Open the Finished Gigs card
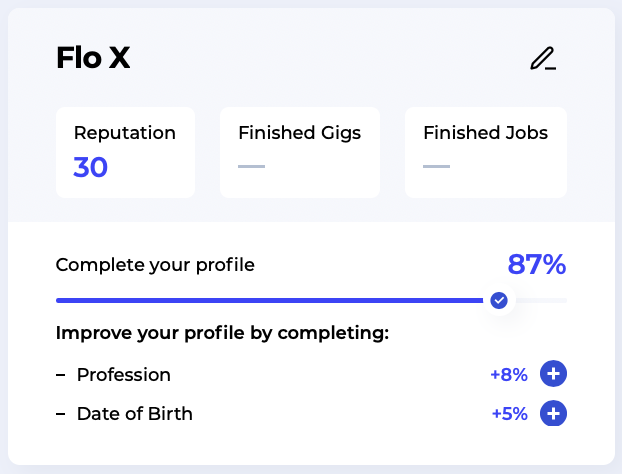 pyautogui.click(x=300, y=152)
